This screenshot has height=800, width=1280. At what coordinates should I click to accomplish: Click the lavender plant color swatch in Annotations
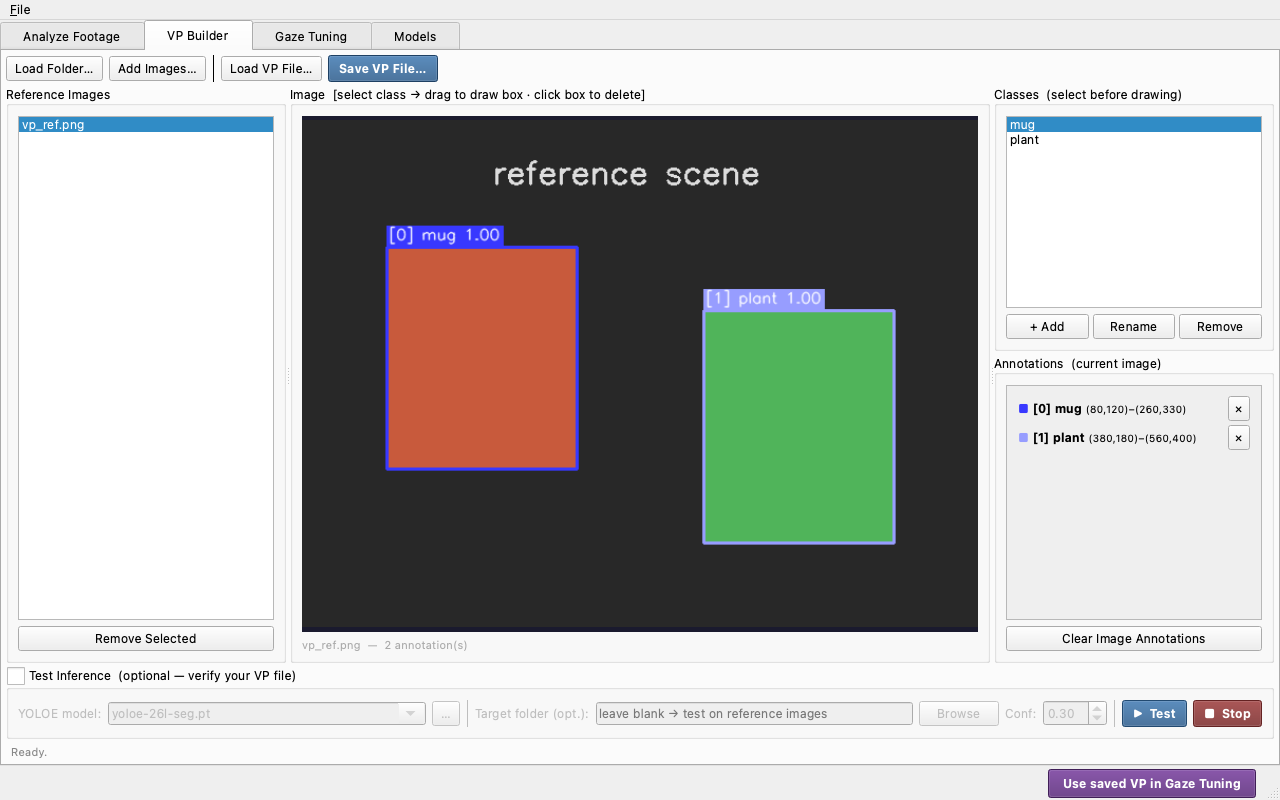click(x=1023, y=438)
